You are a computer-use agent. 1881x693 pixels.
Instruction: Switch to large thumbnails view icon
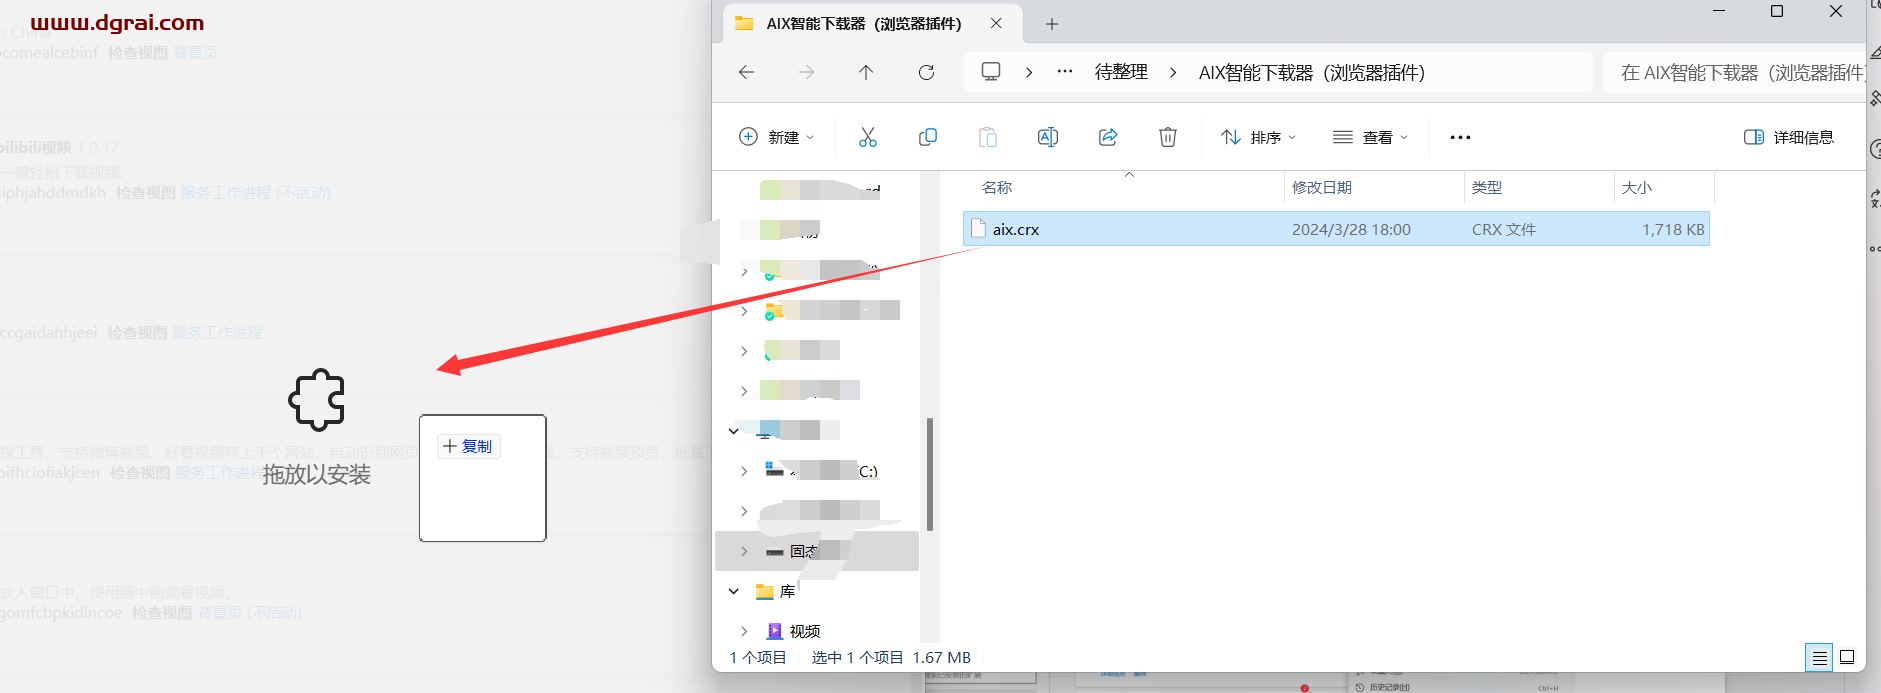point(1847,657)
